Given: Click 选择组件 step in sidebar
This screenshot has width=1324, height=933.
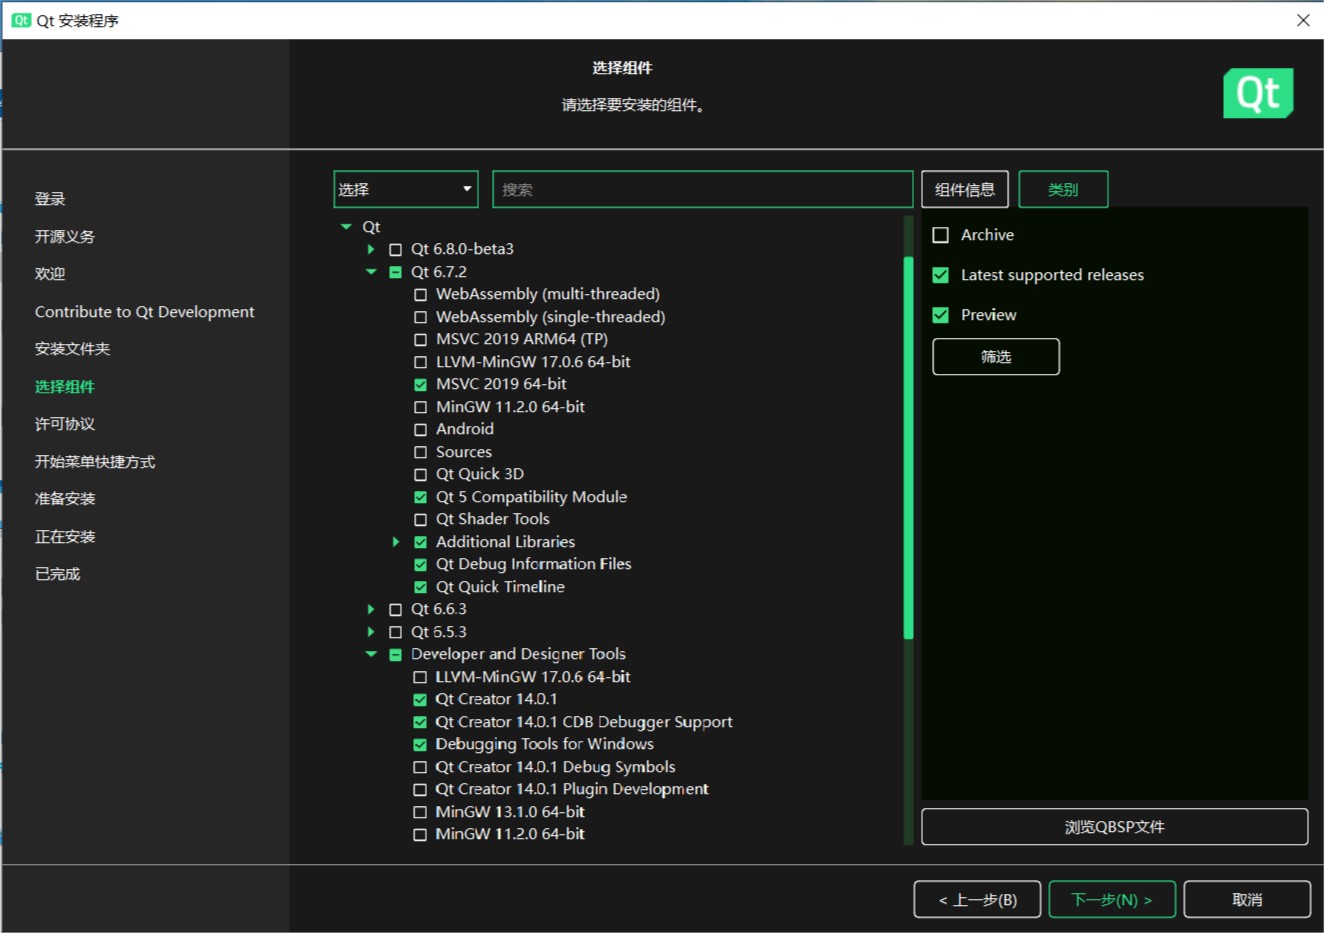Looking at the screenshot, I should (x=65, y=387).
